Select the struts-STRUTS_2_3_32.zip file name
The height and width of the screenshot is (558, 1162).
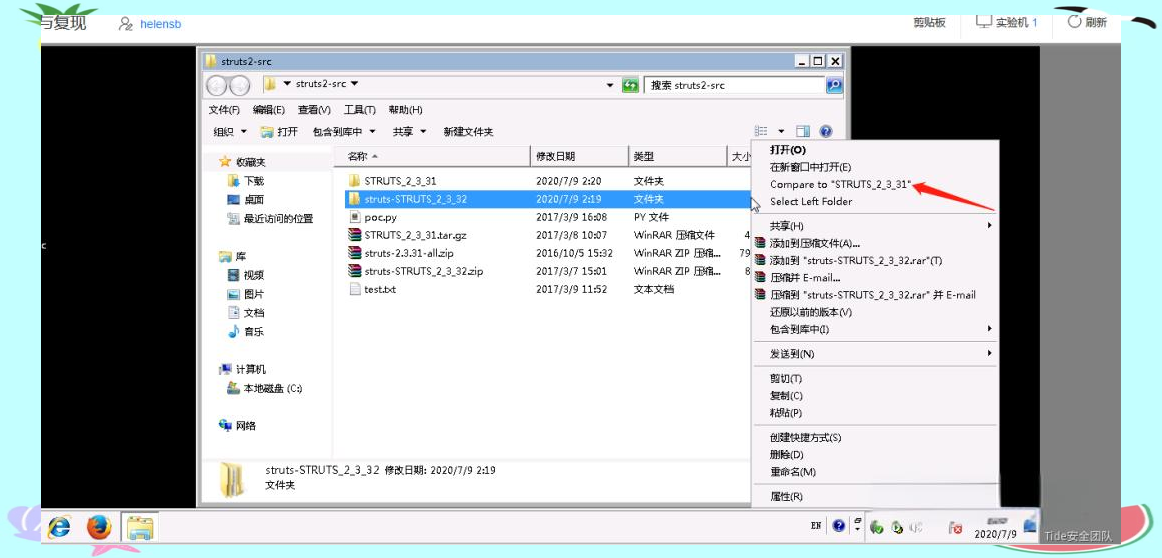click(x=423, y=271)
